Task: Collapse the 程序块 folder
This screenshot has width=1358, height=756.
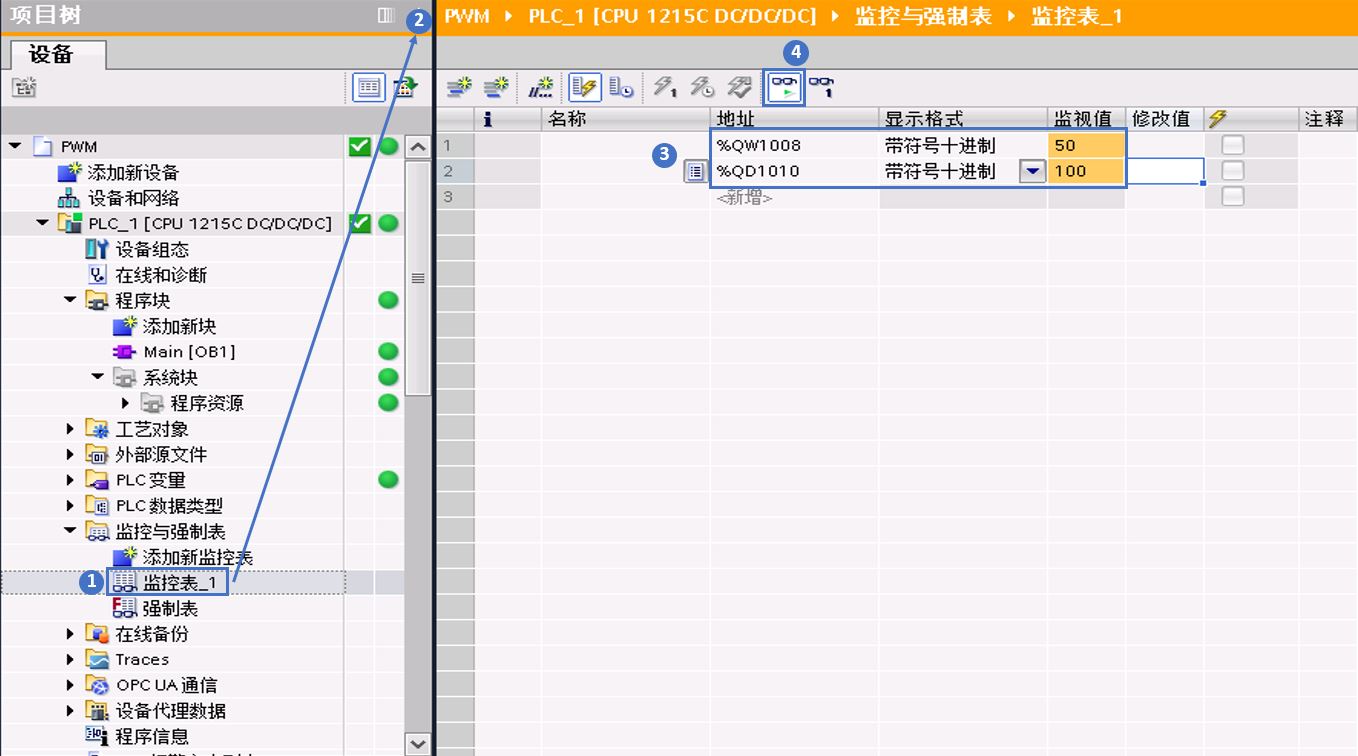Action: click(70, 300)
